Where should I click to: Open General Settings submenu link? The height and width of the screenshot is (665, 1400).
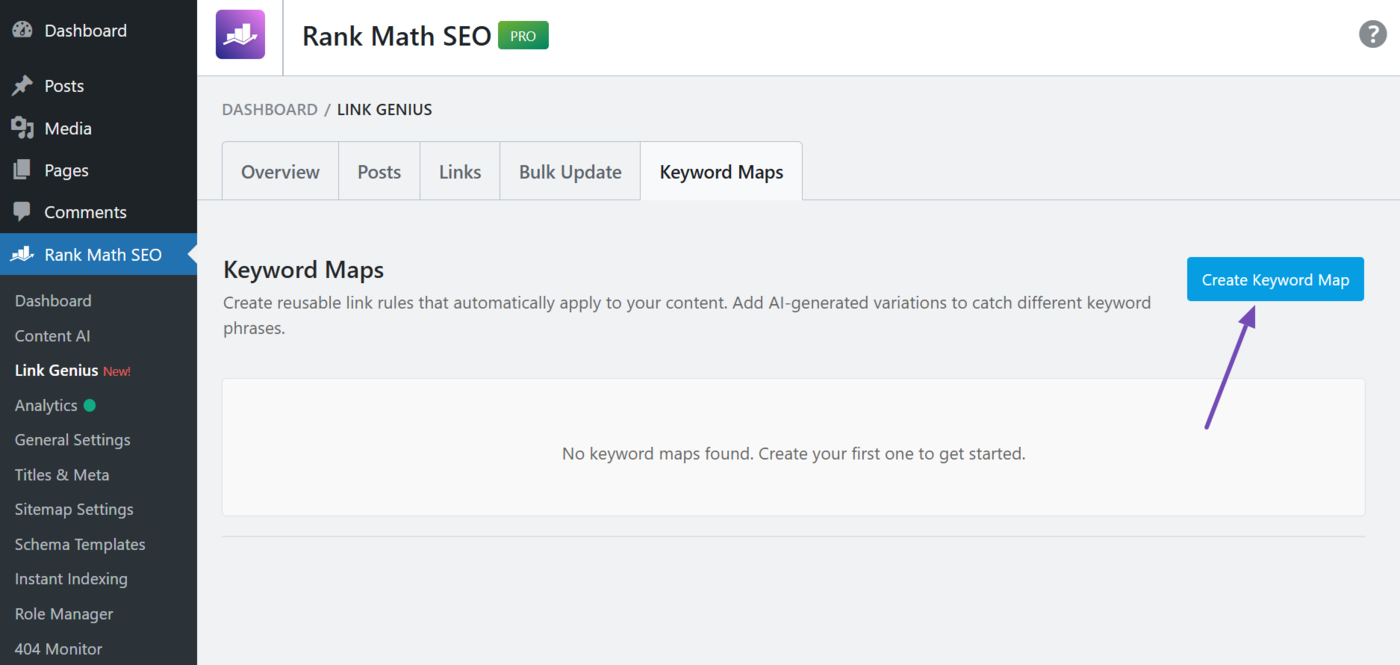click(73, 440)
